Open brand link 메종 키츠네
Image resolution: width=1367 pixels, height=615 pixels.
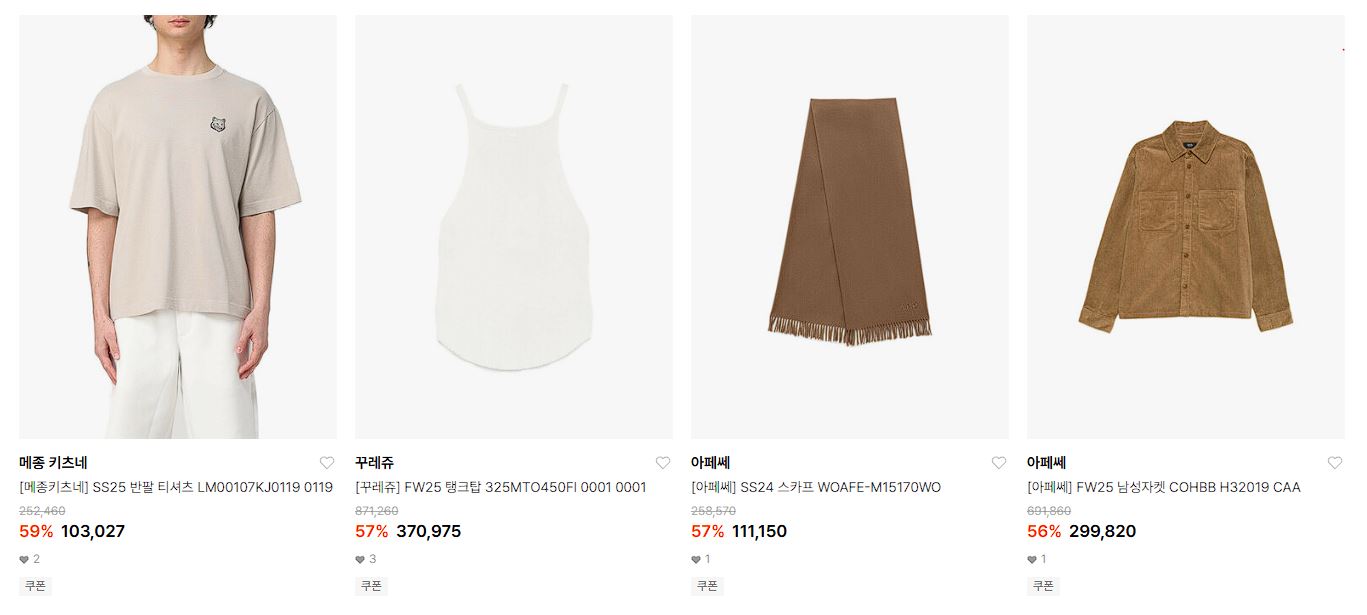click(x=54, y=463)
